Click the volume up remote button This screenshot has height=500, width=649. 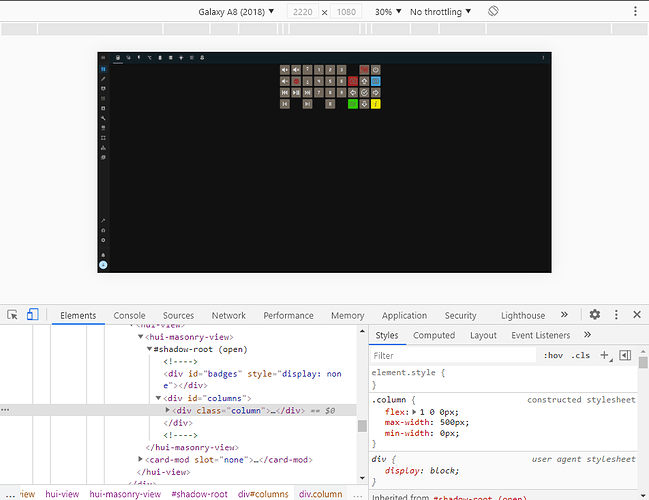(285, 70)
